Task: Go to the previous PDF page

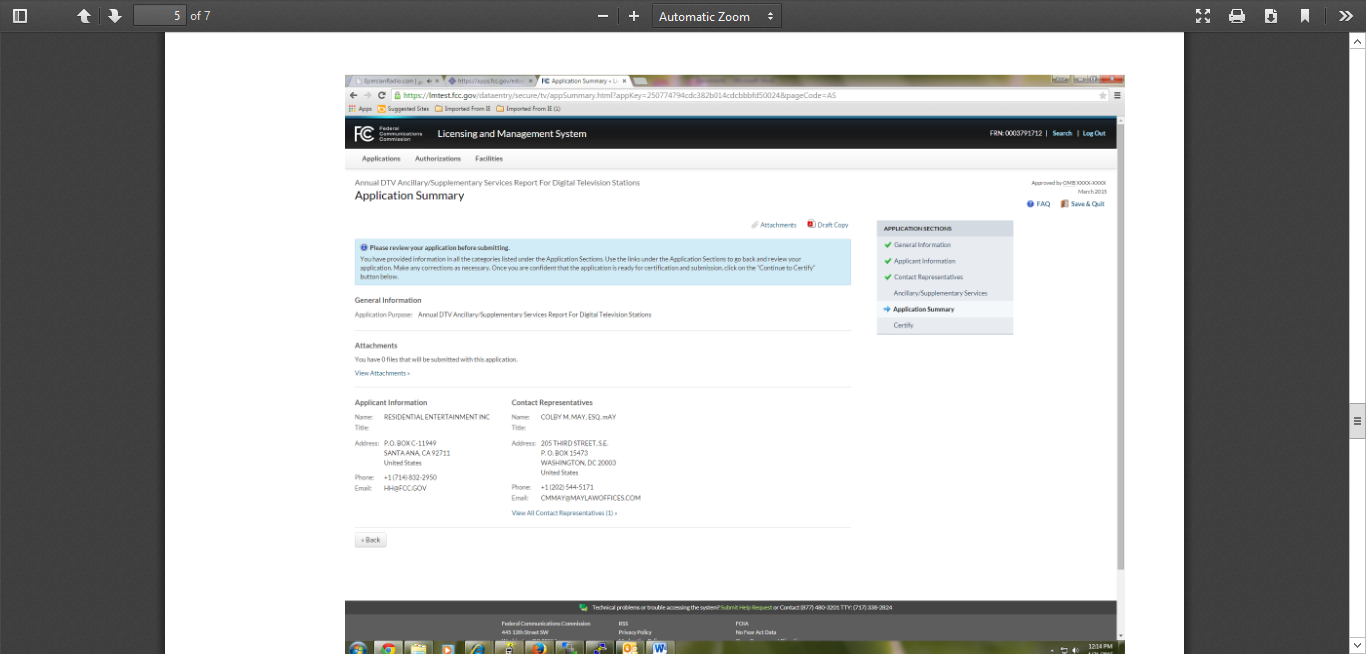Action: 84,16
